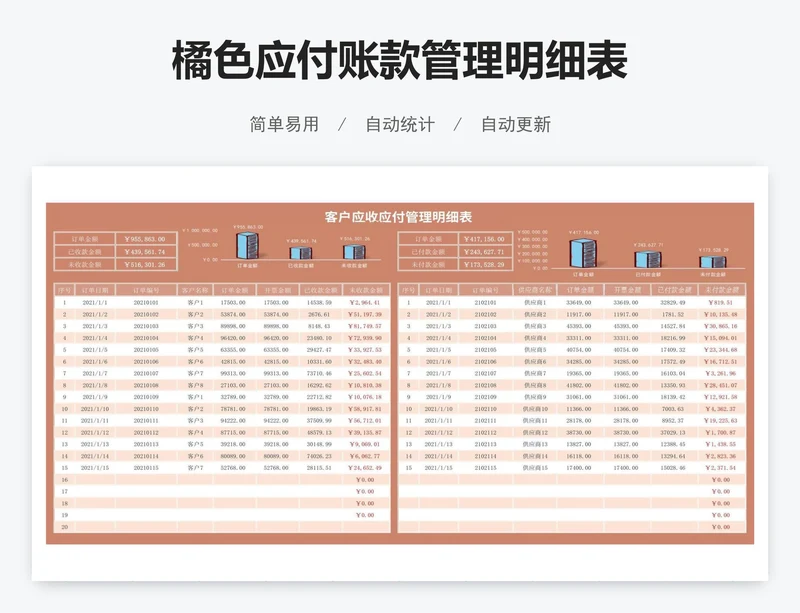Click the order amount cell 33649.00 under 订单金额
Screen dimensions: 800x613
click(579, 303)
